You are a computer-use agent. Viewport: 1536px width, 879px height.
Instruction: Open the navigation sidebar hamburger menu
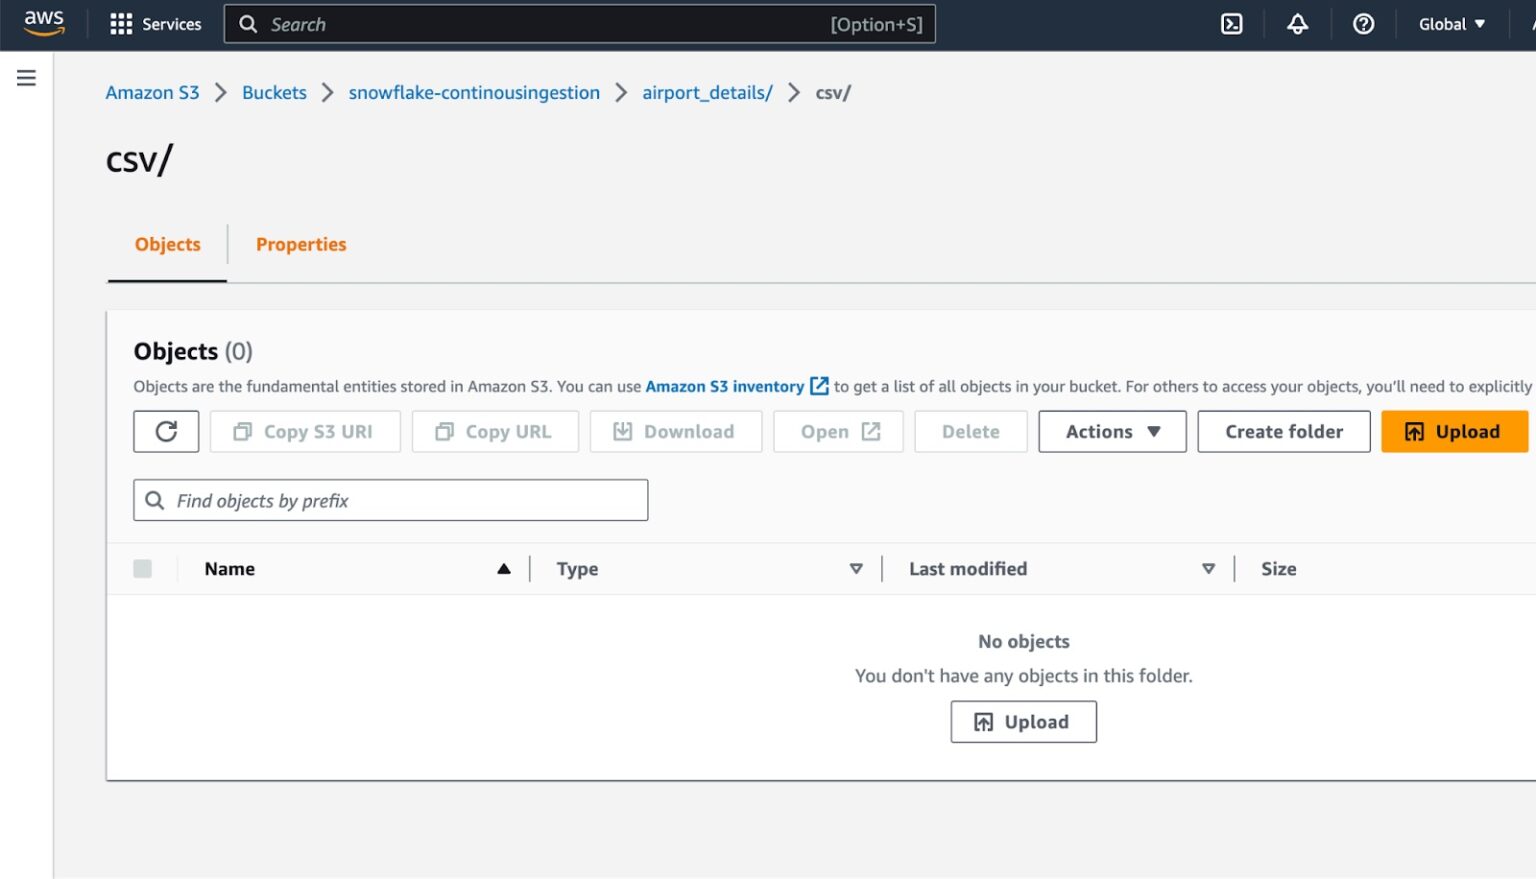pos(26,76)
